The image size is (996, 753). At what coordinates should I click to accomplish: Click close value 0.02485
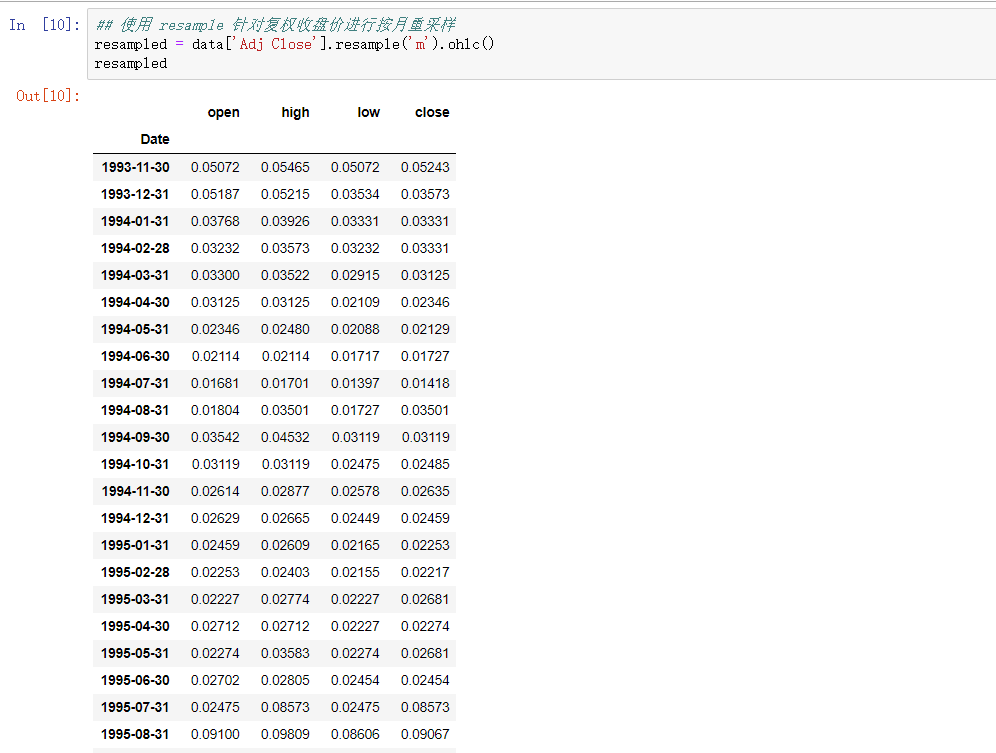pos(425,465)
